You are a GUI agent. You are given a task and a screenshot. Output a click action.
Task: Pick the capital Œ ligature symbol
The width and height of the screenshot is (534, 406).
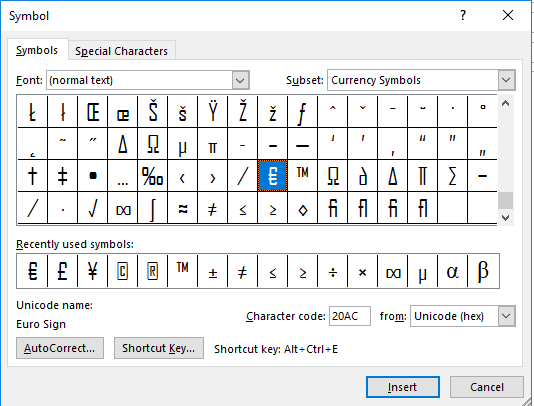click(x=93, y=112)
